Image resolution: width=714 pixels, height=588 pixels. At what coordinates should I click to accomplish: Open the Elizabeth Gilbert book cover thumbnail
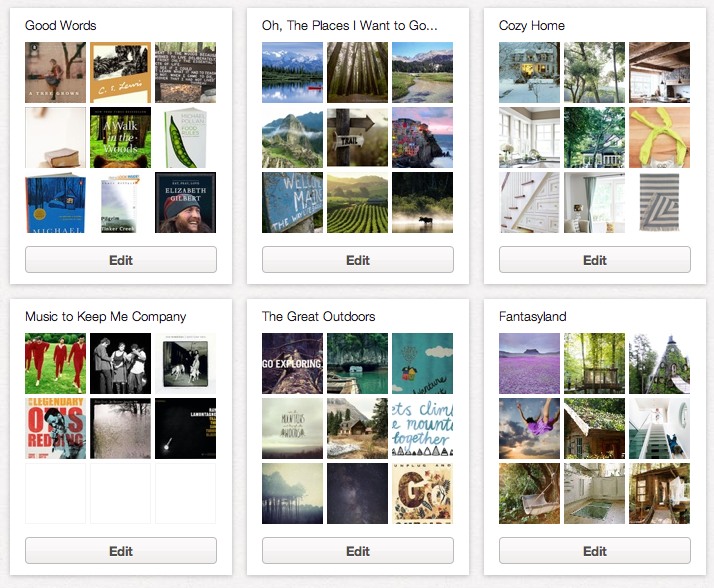click(185, 203)
